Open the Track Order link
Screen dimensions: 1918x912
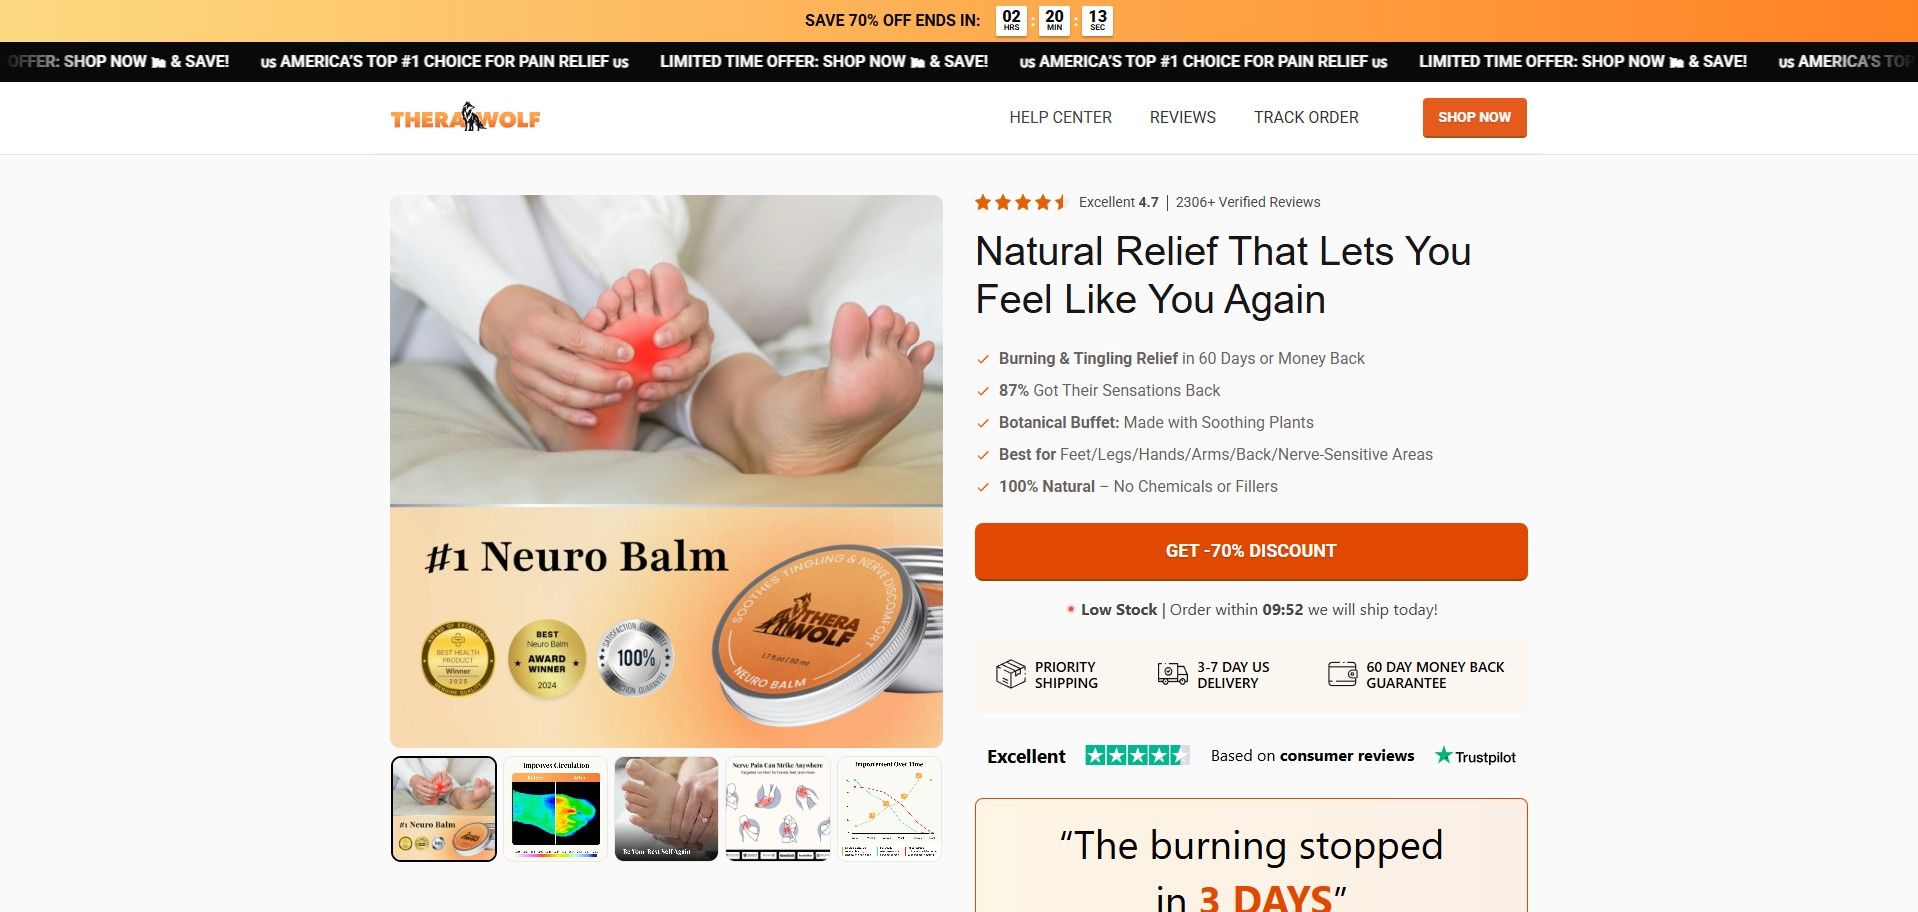point(1306,117)
